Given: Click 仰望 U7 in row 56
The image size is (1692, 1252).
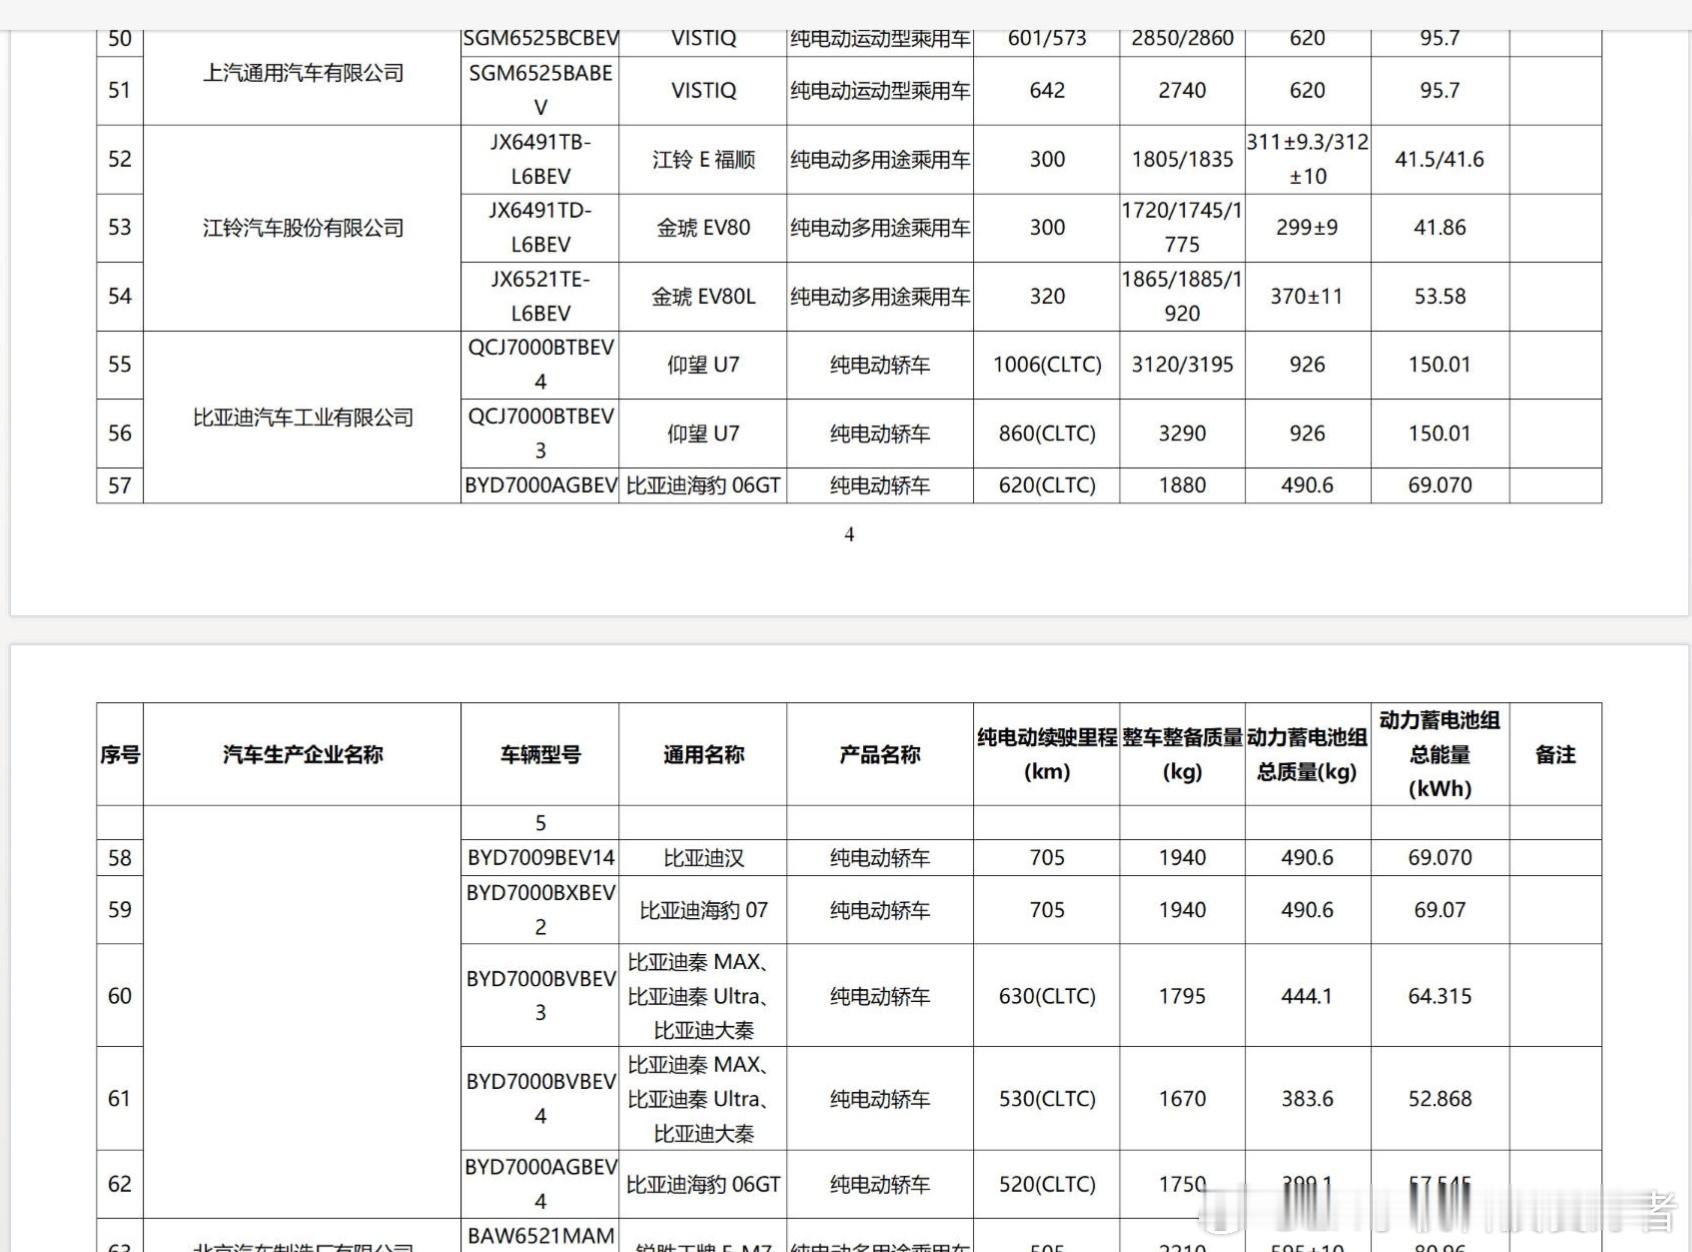Looking at the screenshot, I should pyautogui.click(x=703, y=433).
